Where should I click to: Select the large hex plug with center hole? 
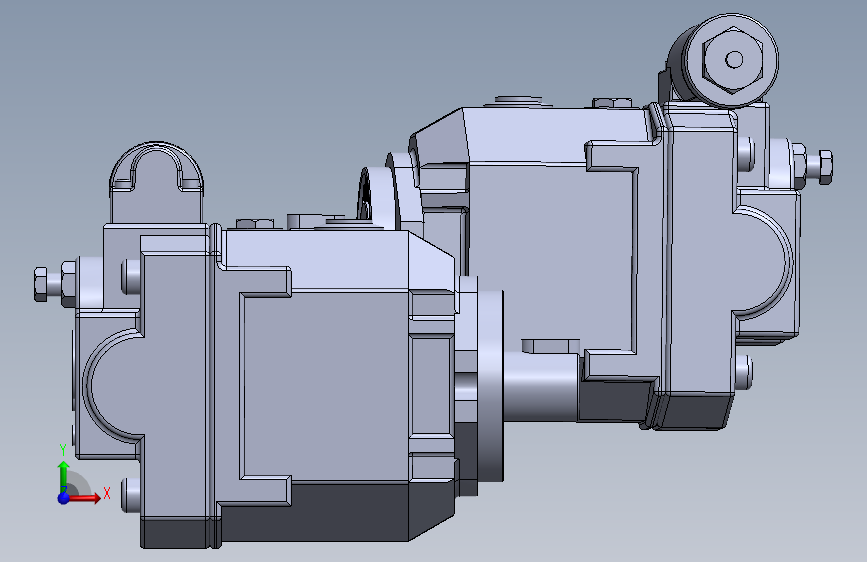tap(733, 59)
